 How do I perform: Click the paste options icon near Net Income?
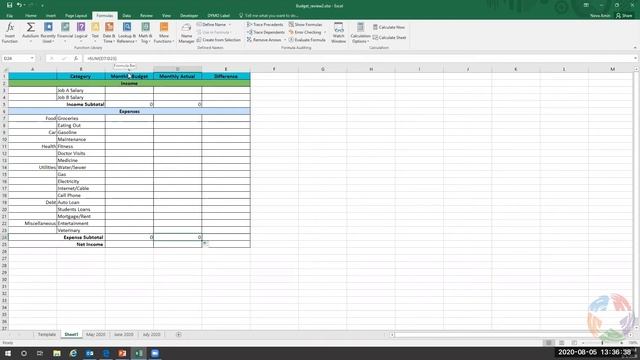[x=205, y=243]
